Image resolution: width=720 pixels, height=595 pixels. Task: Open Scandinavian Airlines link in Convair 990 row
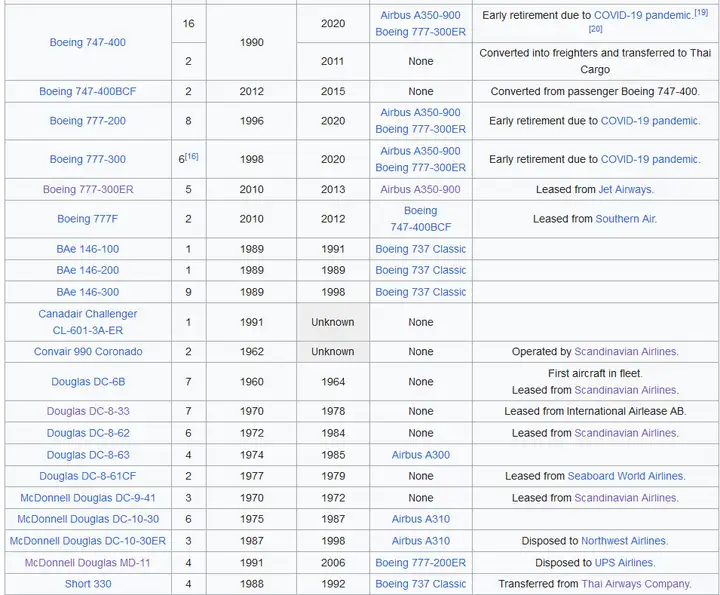[626, 352]
